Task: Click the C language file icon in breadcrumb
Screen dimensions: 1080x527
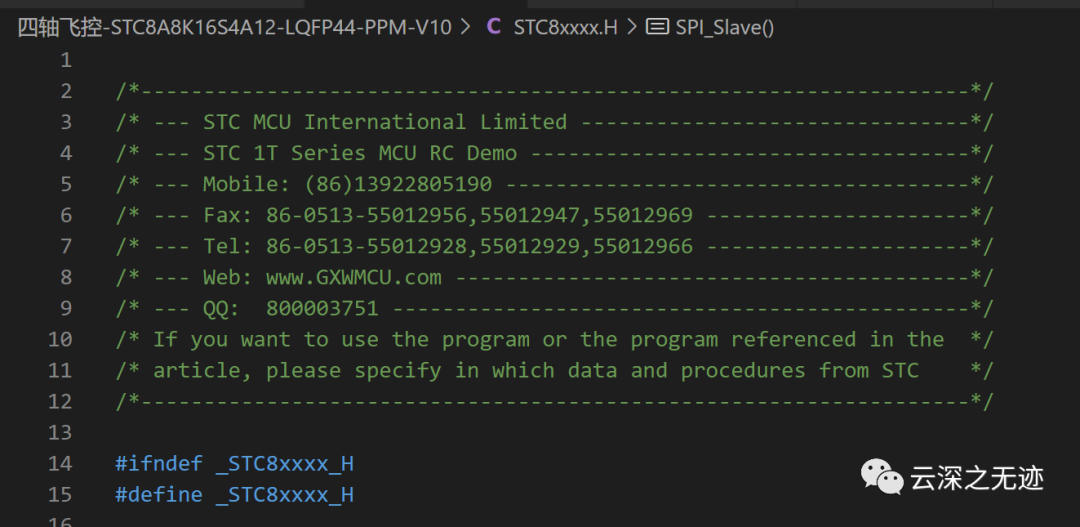Action: coord(494,27)
